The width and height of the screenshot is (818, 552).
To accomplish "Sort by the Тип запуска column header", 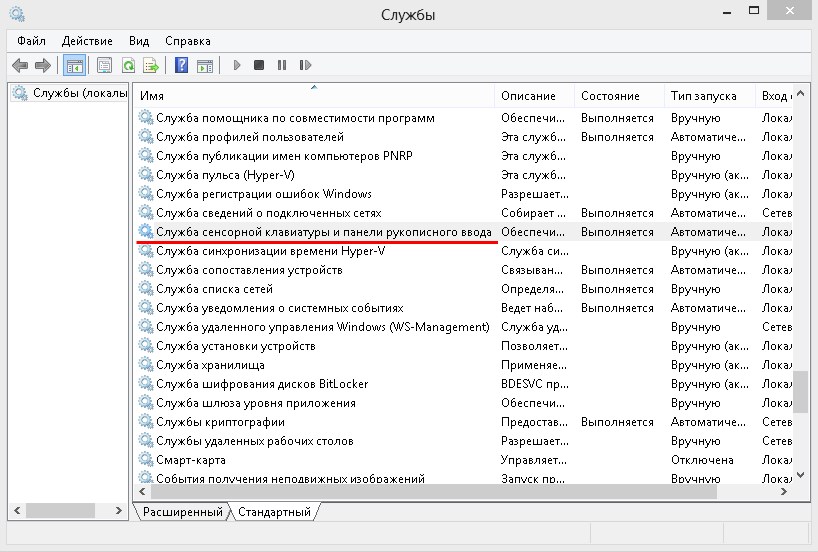I will 709,95.
